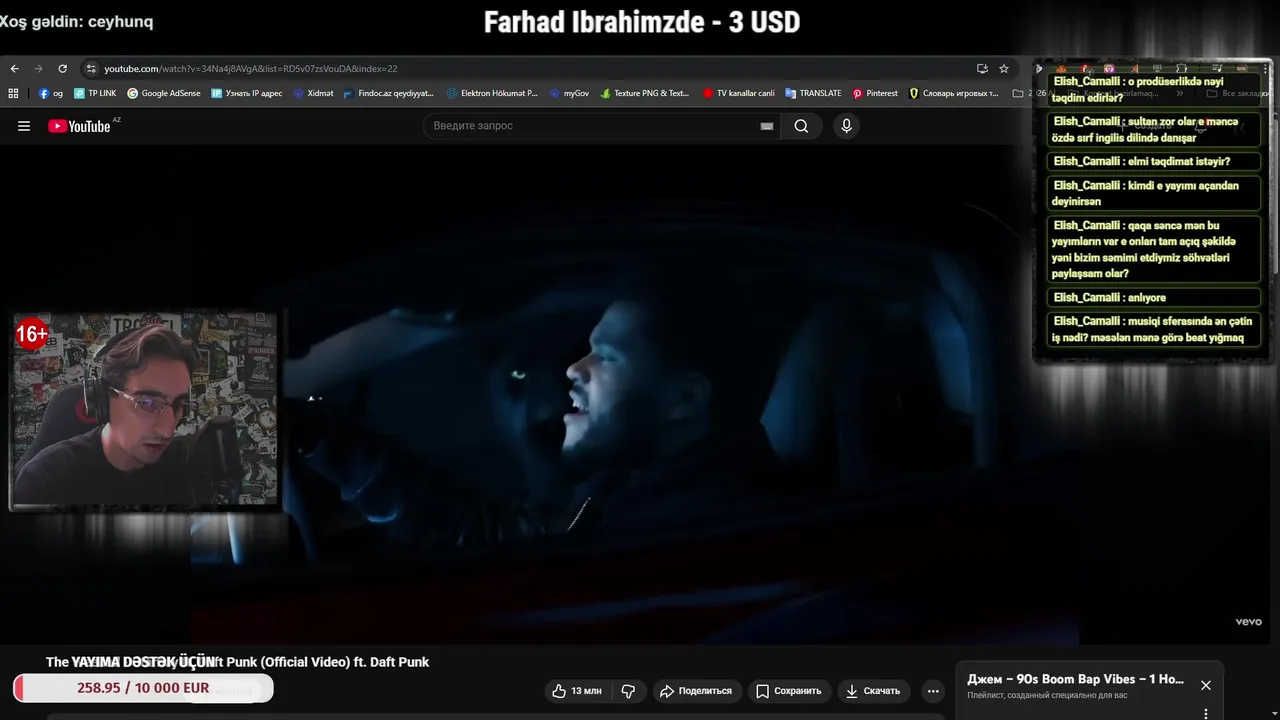The height and width of the screenshot is (720, 1280).
Task: Click the video title with Daft Punk
Action: click(237, 662)
